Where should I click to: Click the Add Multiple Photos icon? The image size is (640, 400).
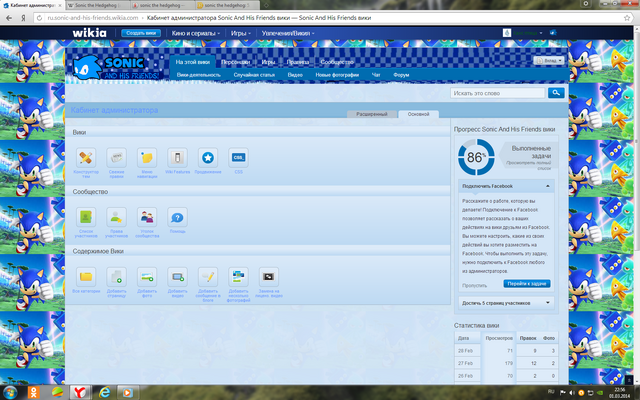tap(238, 277)
